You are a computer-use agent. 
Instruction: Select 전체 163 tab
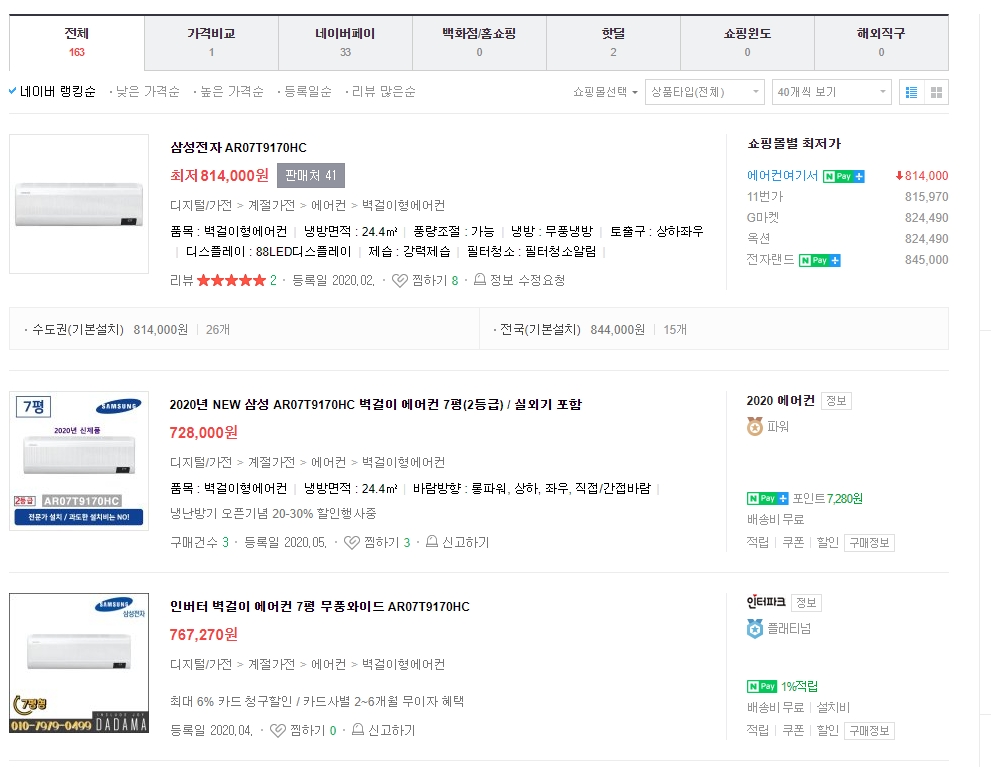click(76, 42)
